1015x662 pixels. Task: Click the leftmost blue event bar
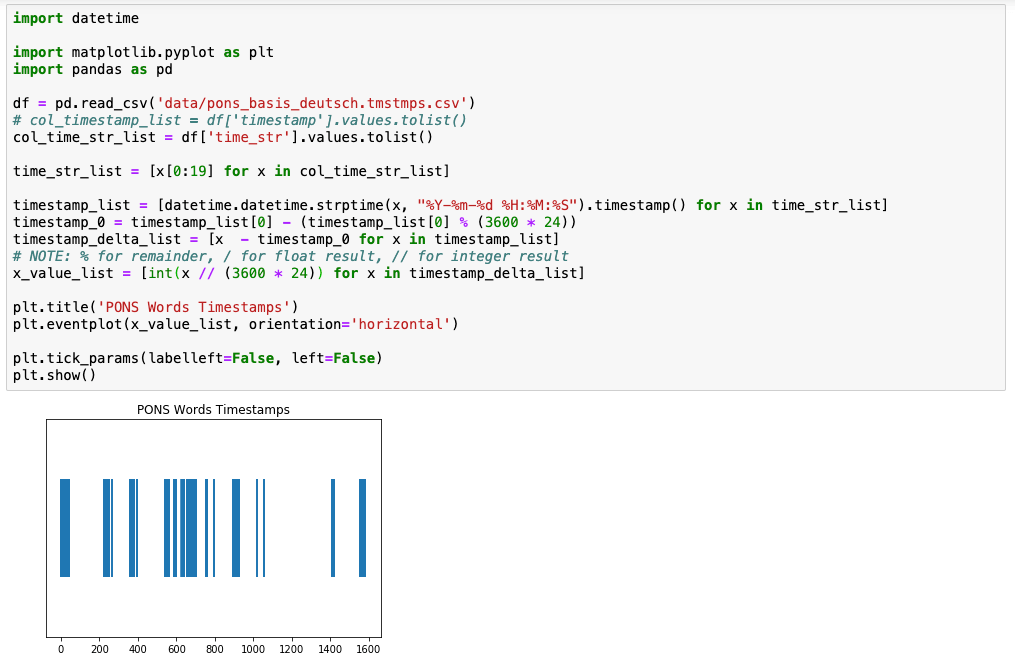tap(66, 528)
